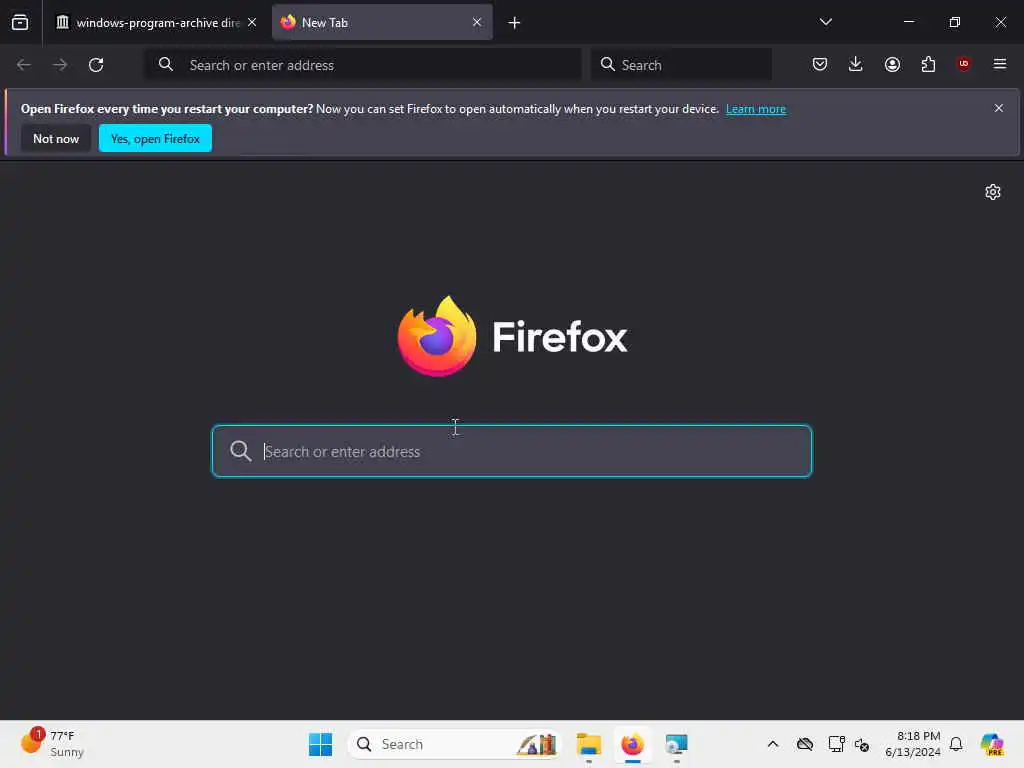
Task: Open File Explorer from taskbar
Action: click(x=588, y=744)
